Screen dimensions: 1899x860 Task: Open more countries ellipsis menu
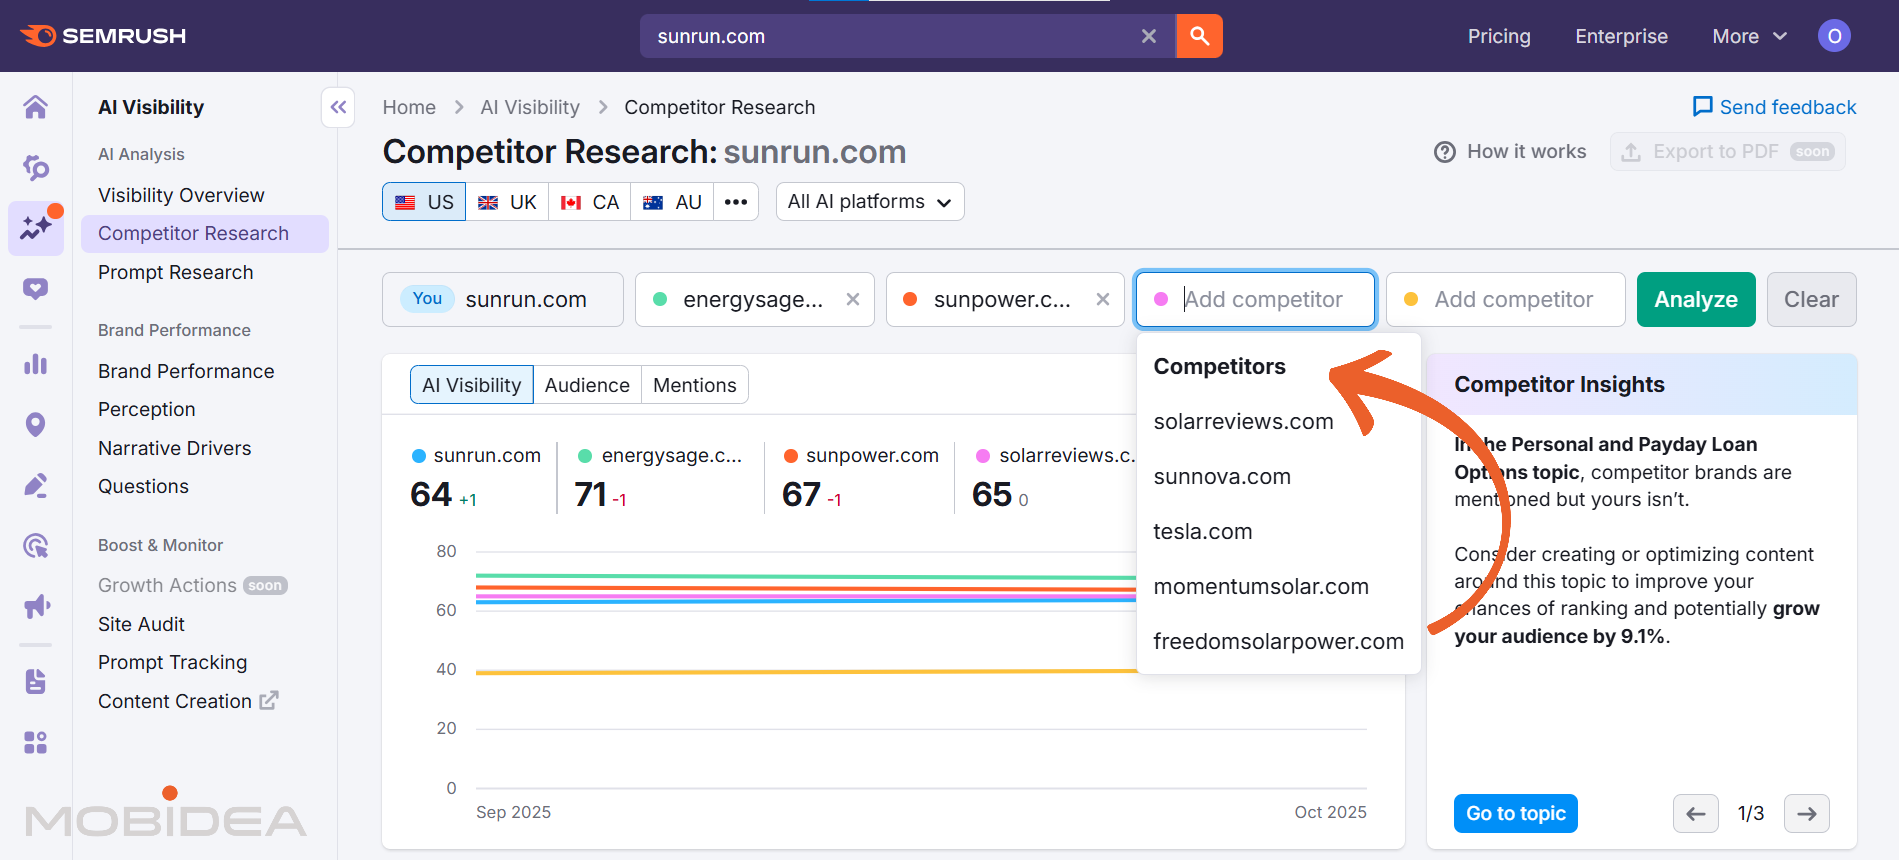coord(736,202)
